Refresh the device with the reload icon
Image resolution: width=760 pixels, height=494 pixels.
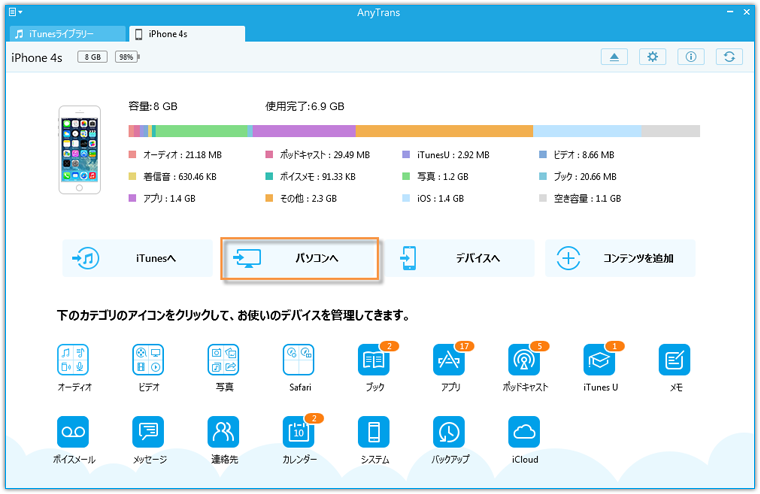click(x=729, y=57)
